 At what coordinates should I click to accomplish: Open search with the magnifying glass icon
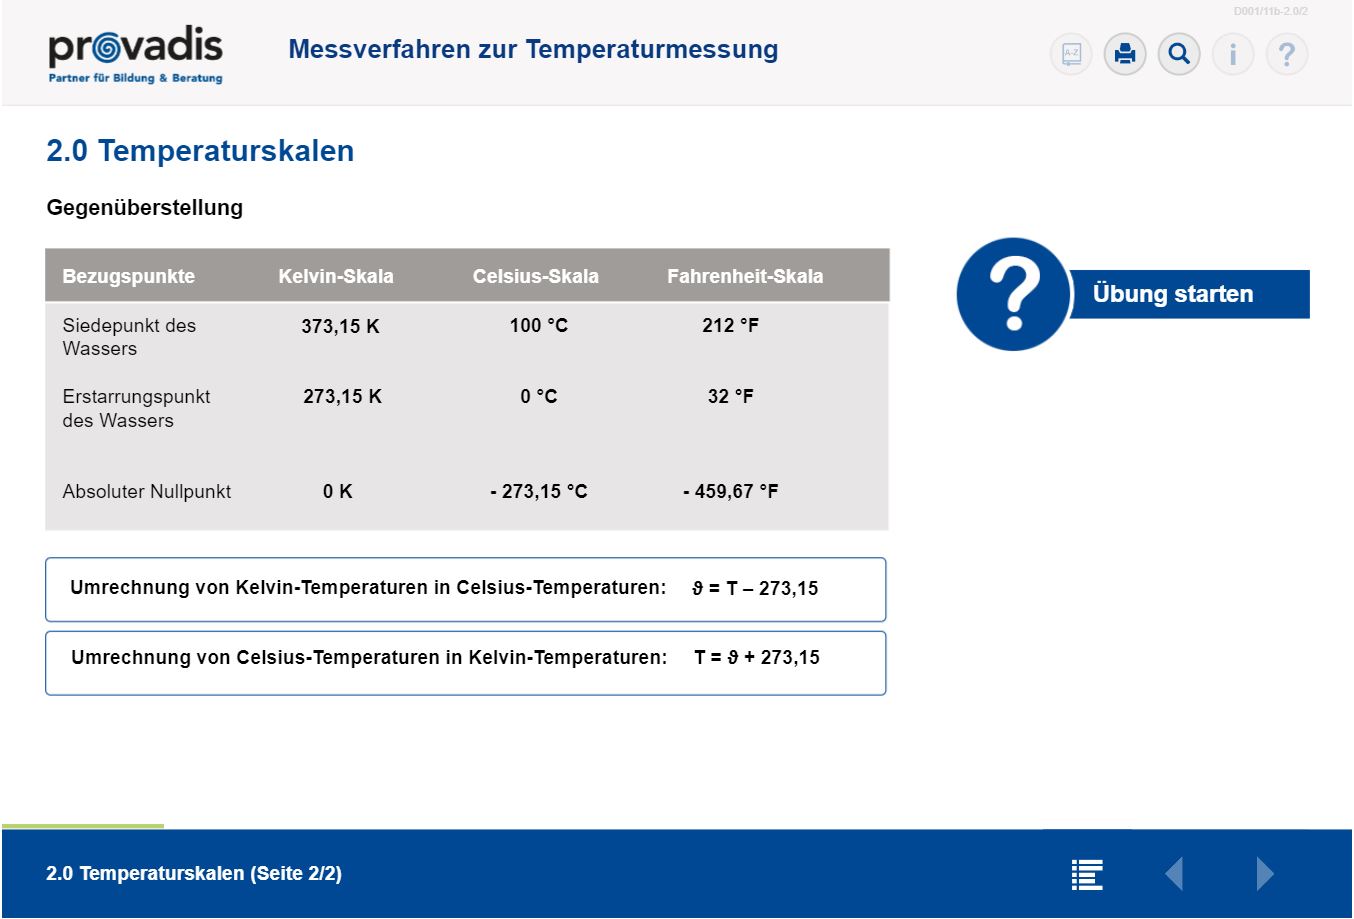1179,54
